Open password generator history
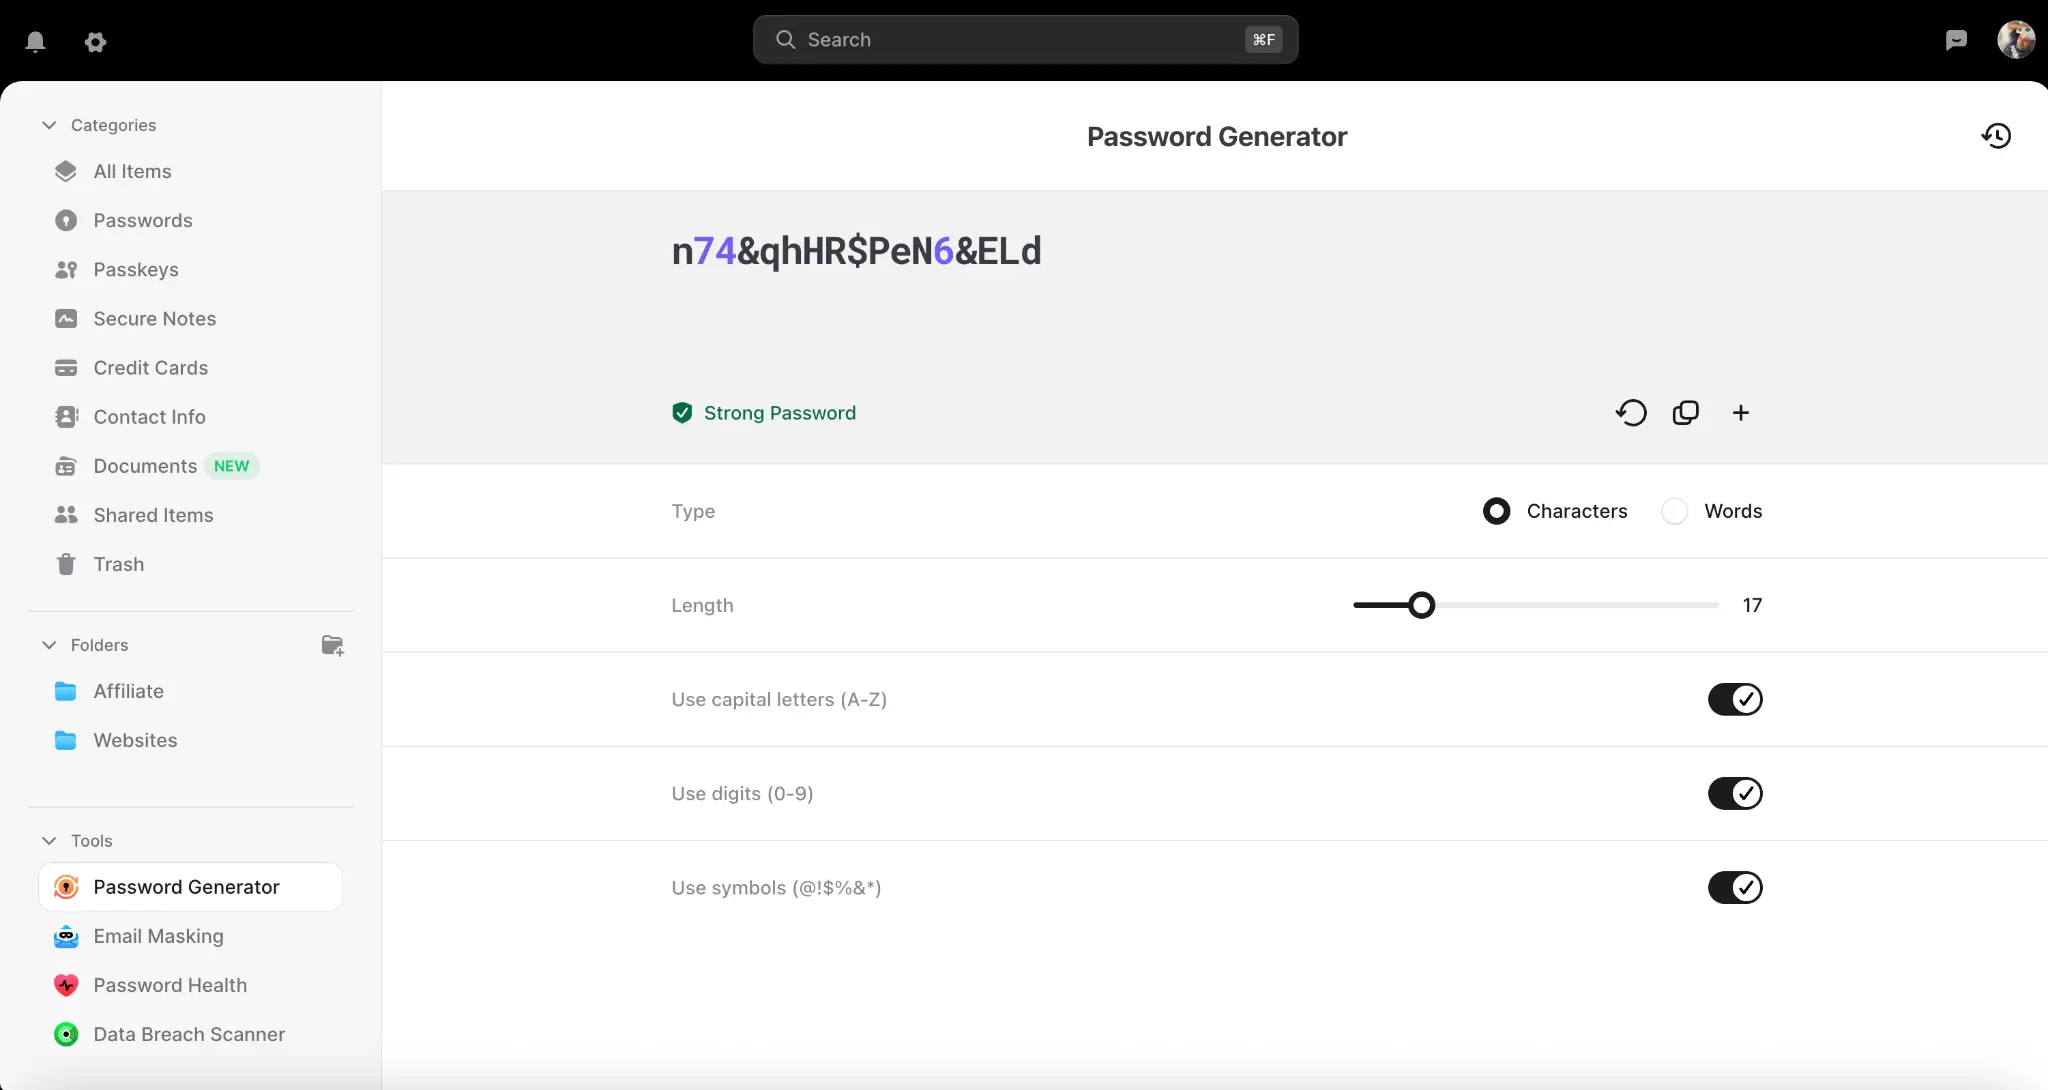This screenshot has width=2048, height=1090. tap(1996, 136)
